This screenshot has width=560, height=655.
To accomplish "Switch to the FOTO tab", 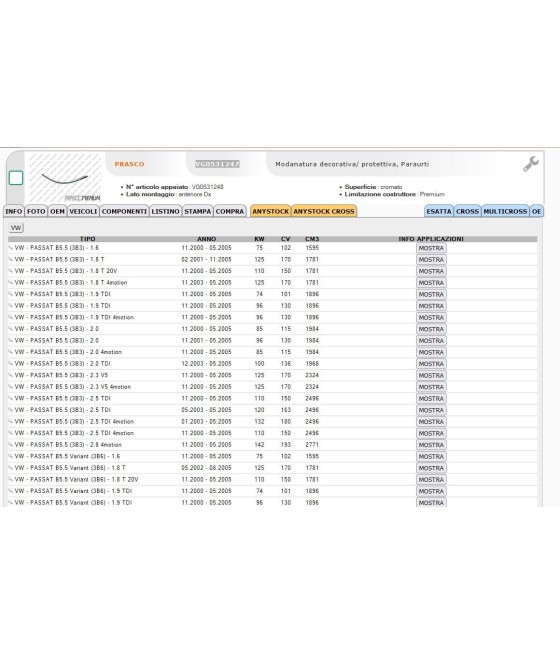I will 36,211.
